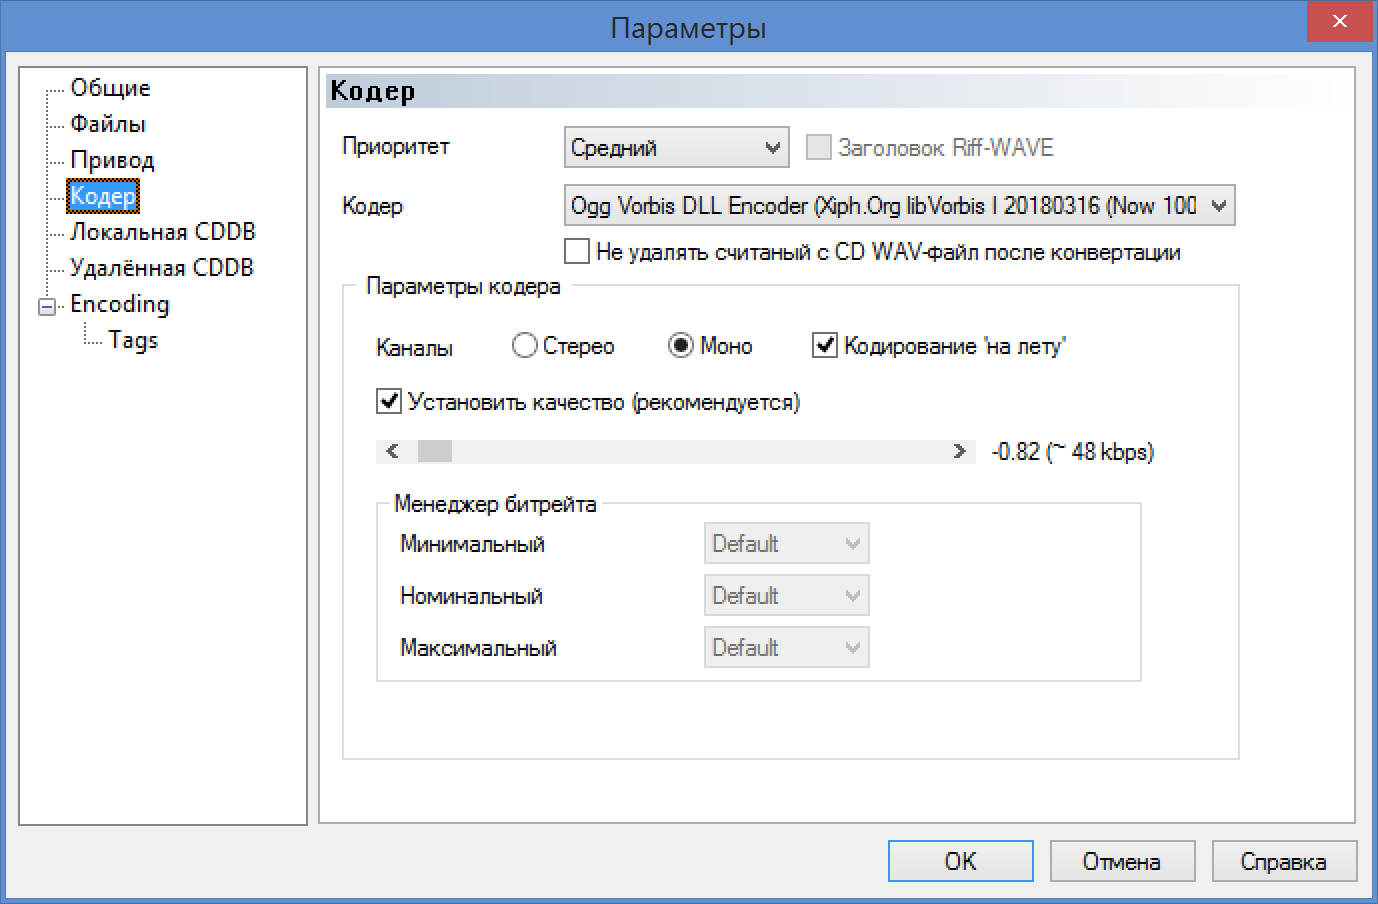Open Локальная CDDB settings
Screen dimensions: 1378x904
coord(162,232)
